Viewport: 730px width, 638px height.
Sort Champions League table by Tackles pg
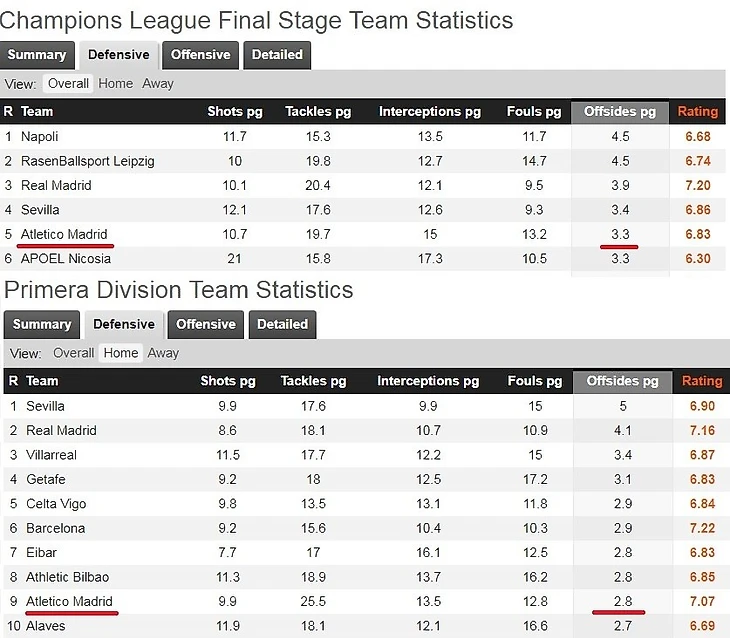316,112
